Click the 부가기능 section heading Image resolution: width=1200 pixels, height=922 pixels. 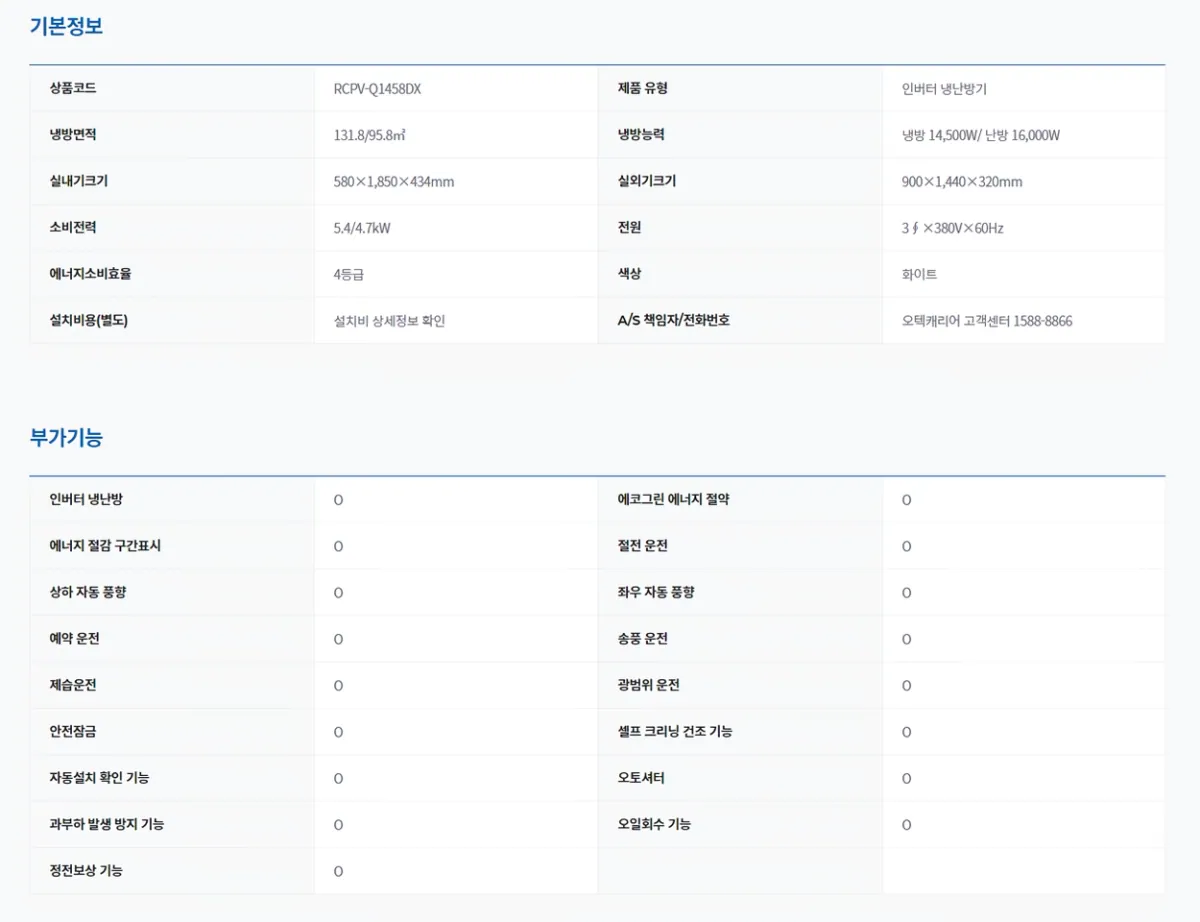[x=66, y=438]
